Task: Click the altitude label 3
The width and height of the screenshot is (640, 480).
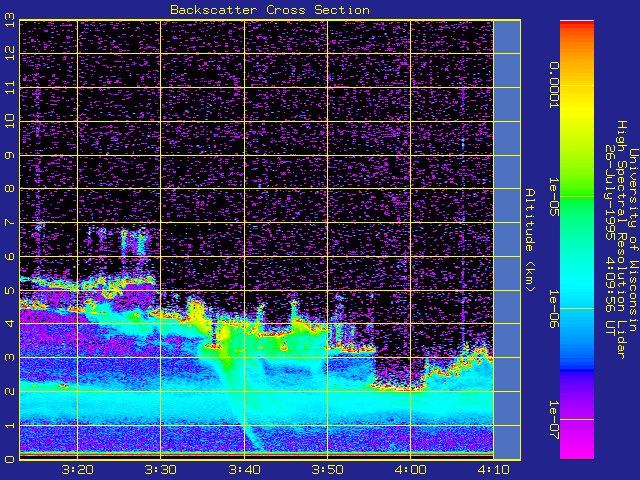Action: (10, 358)
